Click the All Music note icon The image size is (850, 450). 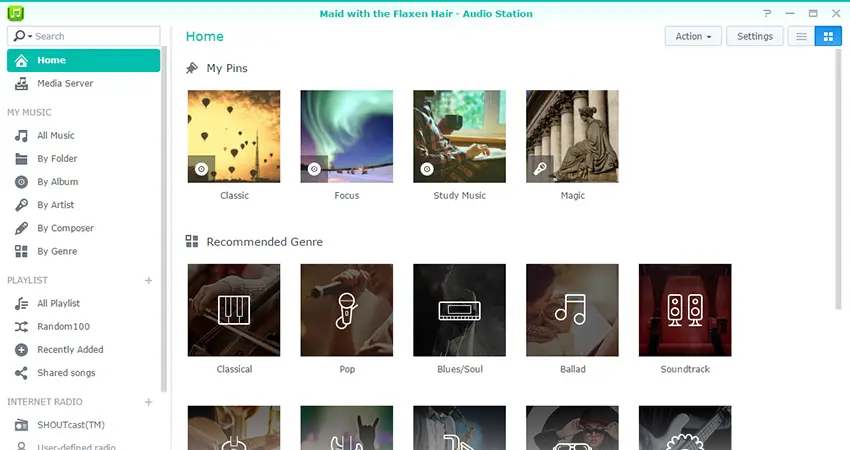coord(21,136)
